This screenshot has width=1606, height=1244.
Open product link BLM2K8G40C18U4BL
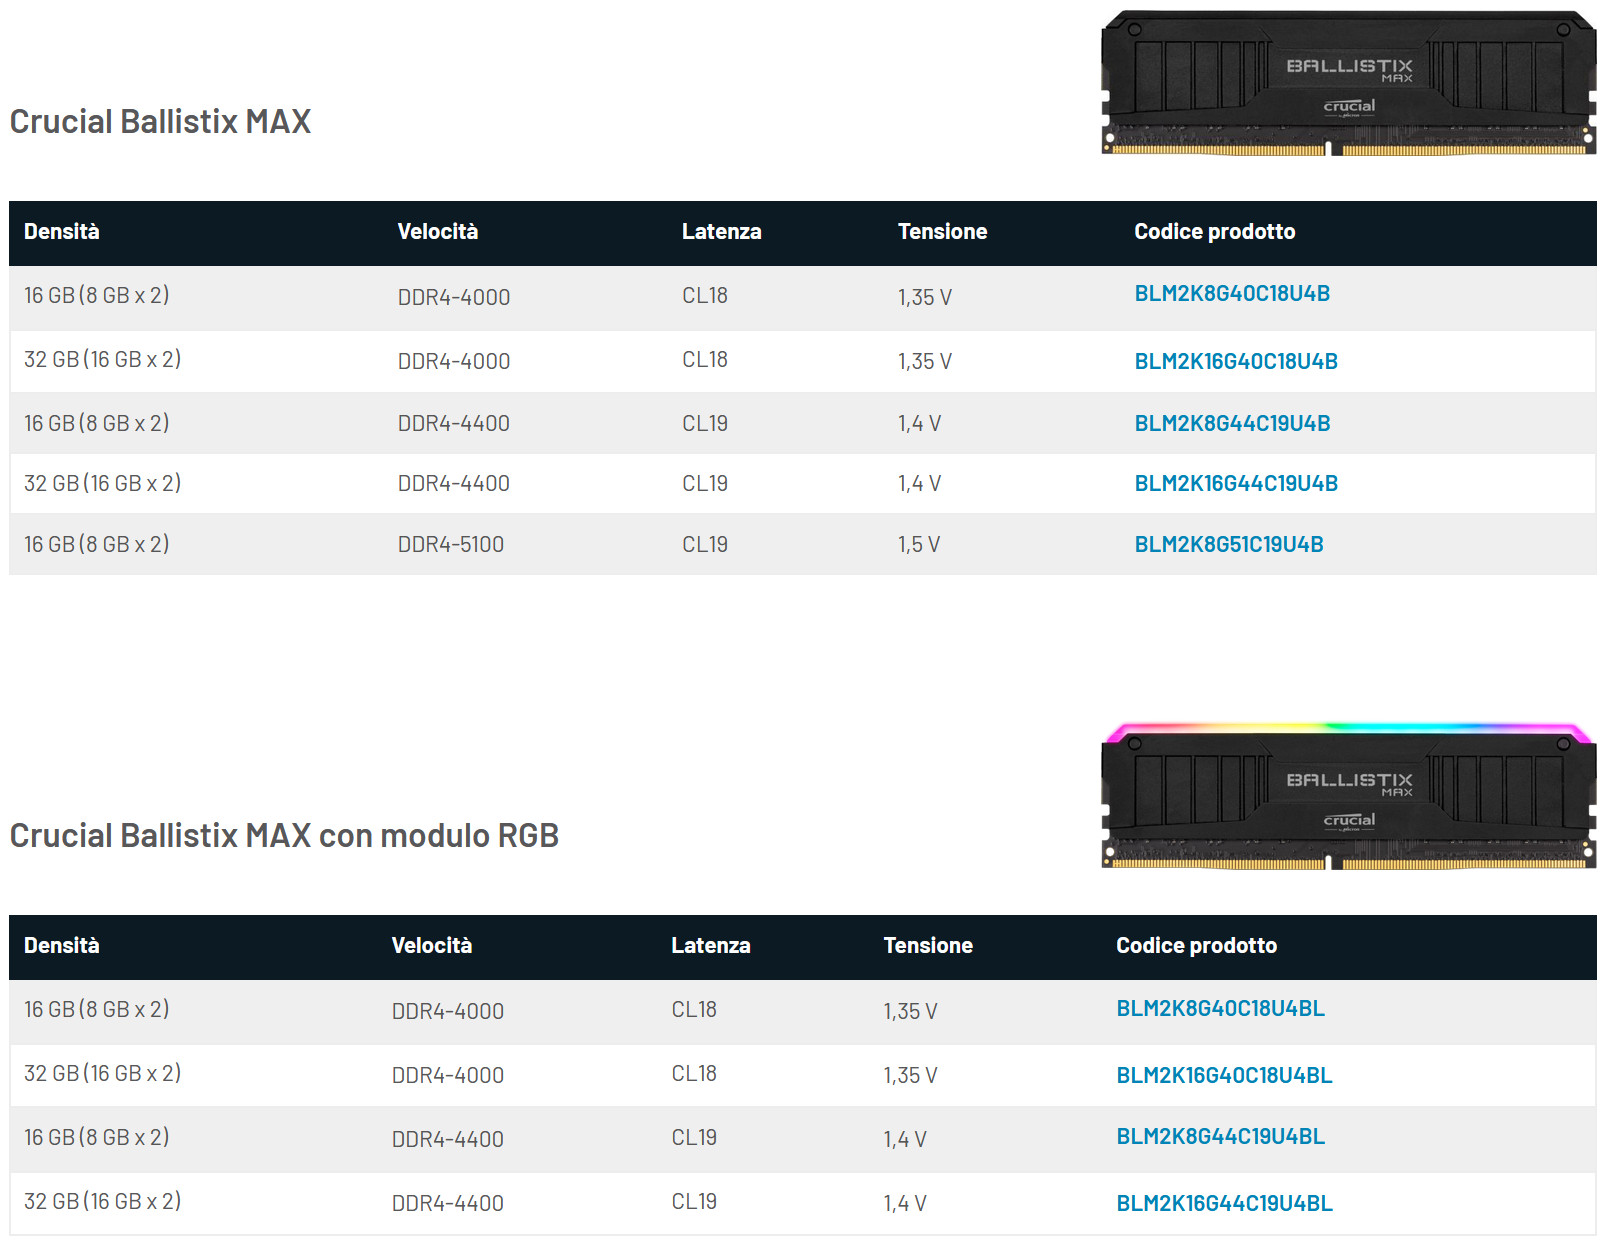click(x=1220, y=1009)
